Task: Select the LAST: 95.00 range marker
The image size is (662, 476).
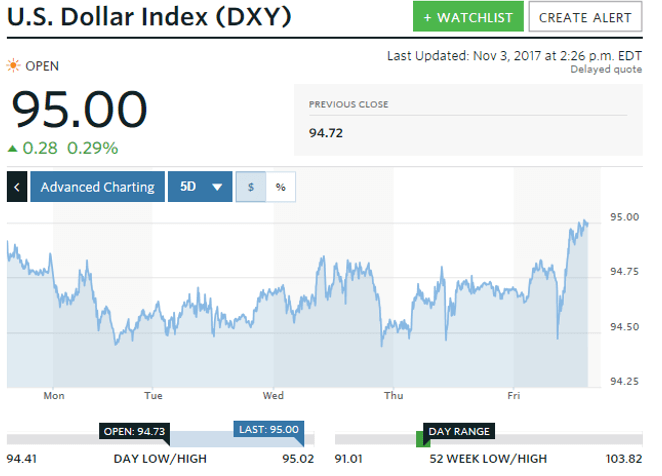Action: [268, 430]
